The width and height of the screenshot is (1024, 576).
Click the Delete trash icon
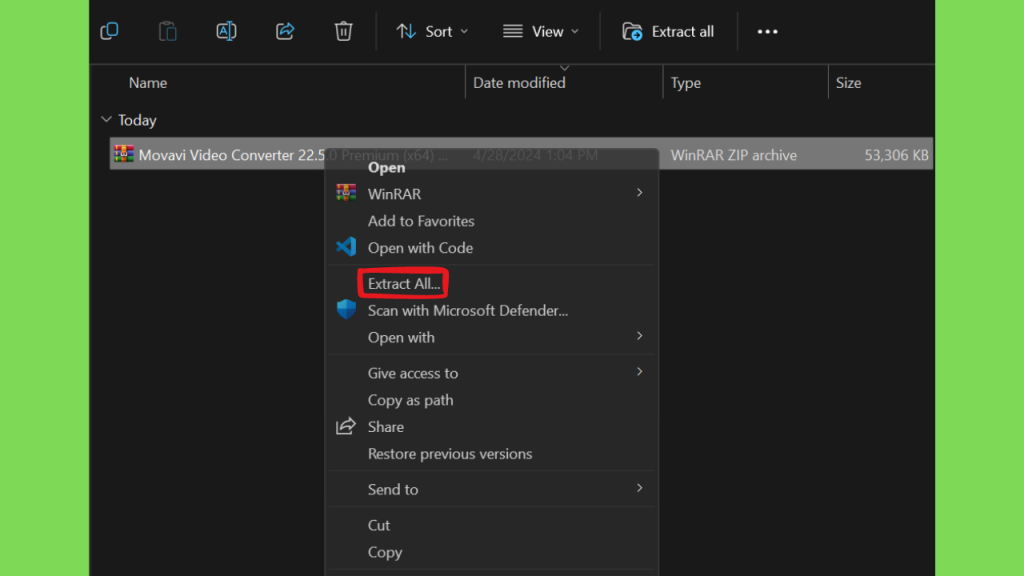[344, 31]
